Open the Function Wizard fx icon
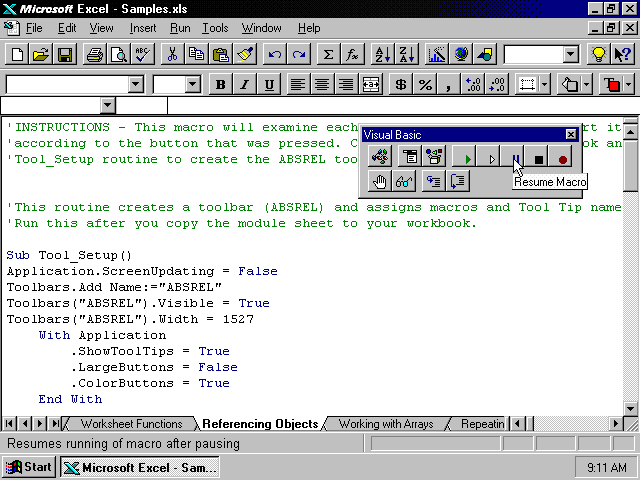 click(x=352, y=54)
